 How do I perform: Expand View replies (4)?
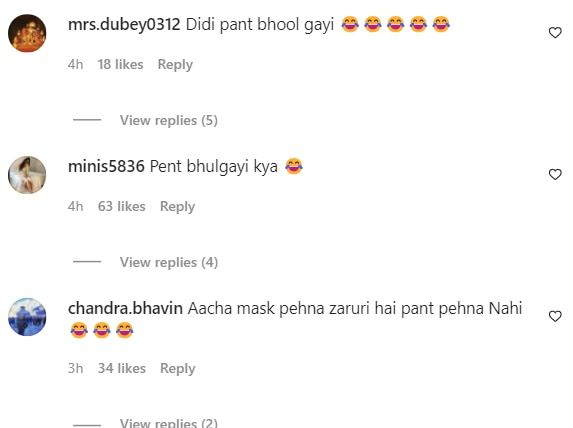coord(168,262)
